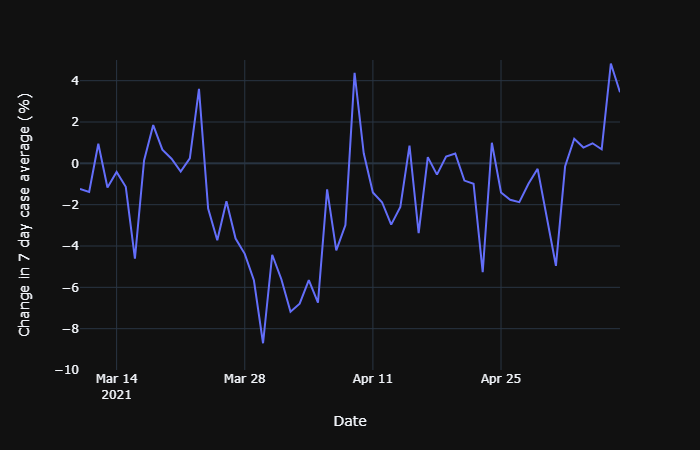Click the y-axis tick label '−4'

point(71,246)
